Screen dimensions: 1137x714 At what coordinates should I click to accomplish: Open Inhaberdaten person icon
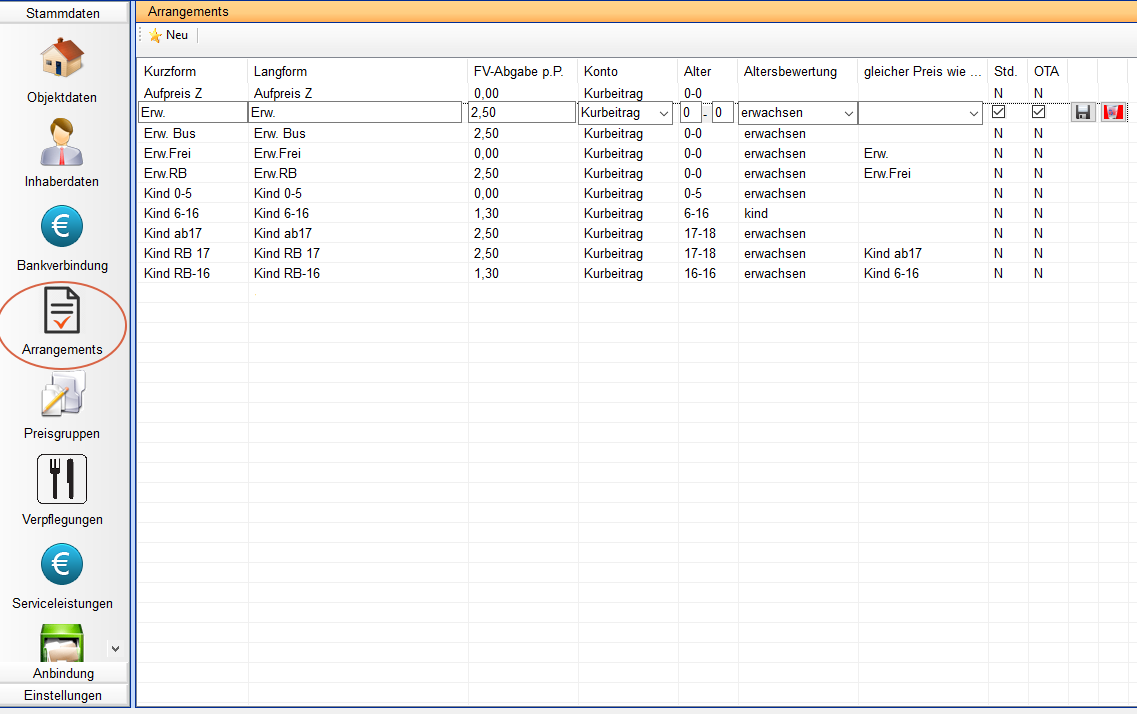(x=62, y=143)
